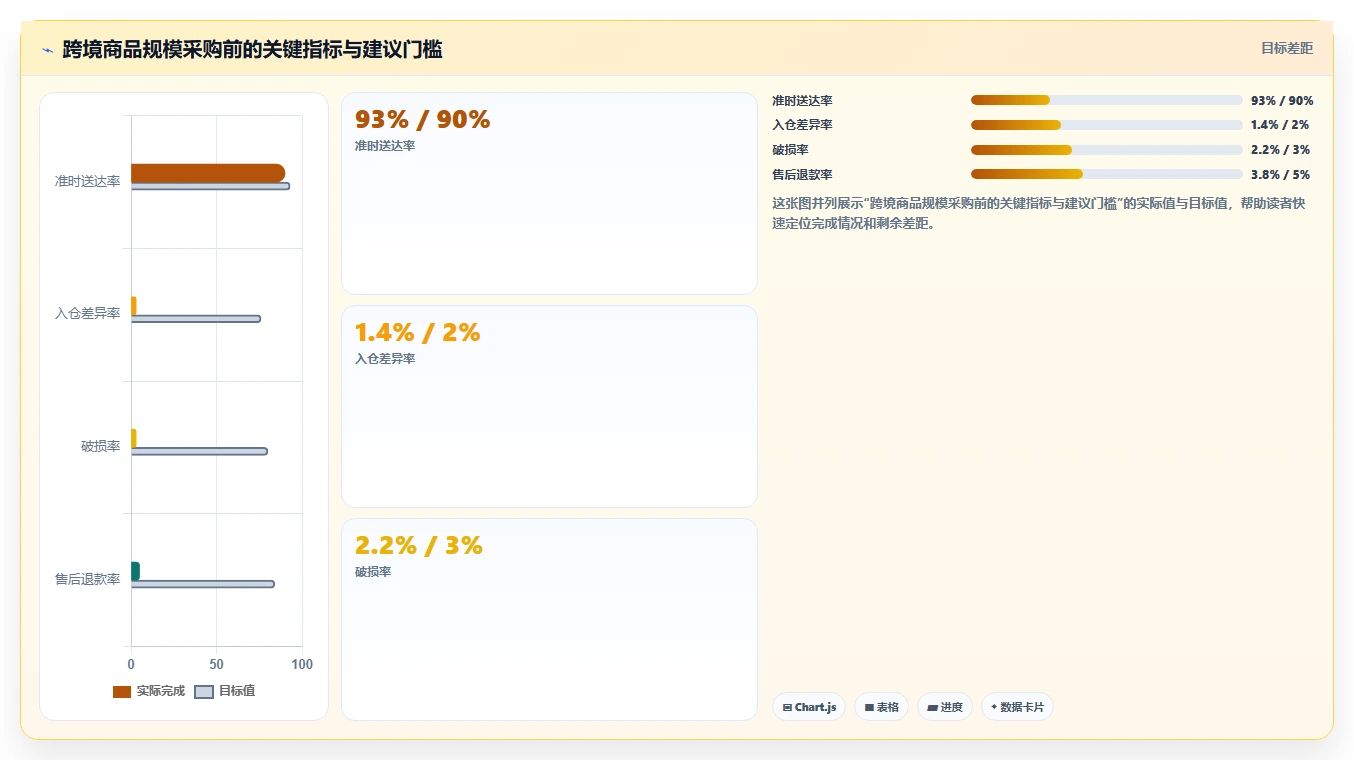Click the 1.4% / 2% card value
The width and height of the screenshot is (1354, 760).
tap(417, 333)
